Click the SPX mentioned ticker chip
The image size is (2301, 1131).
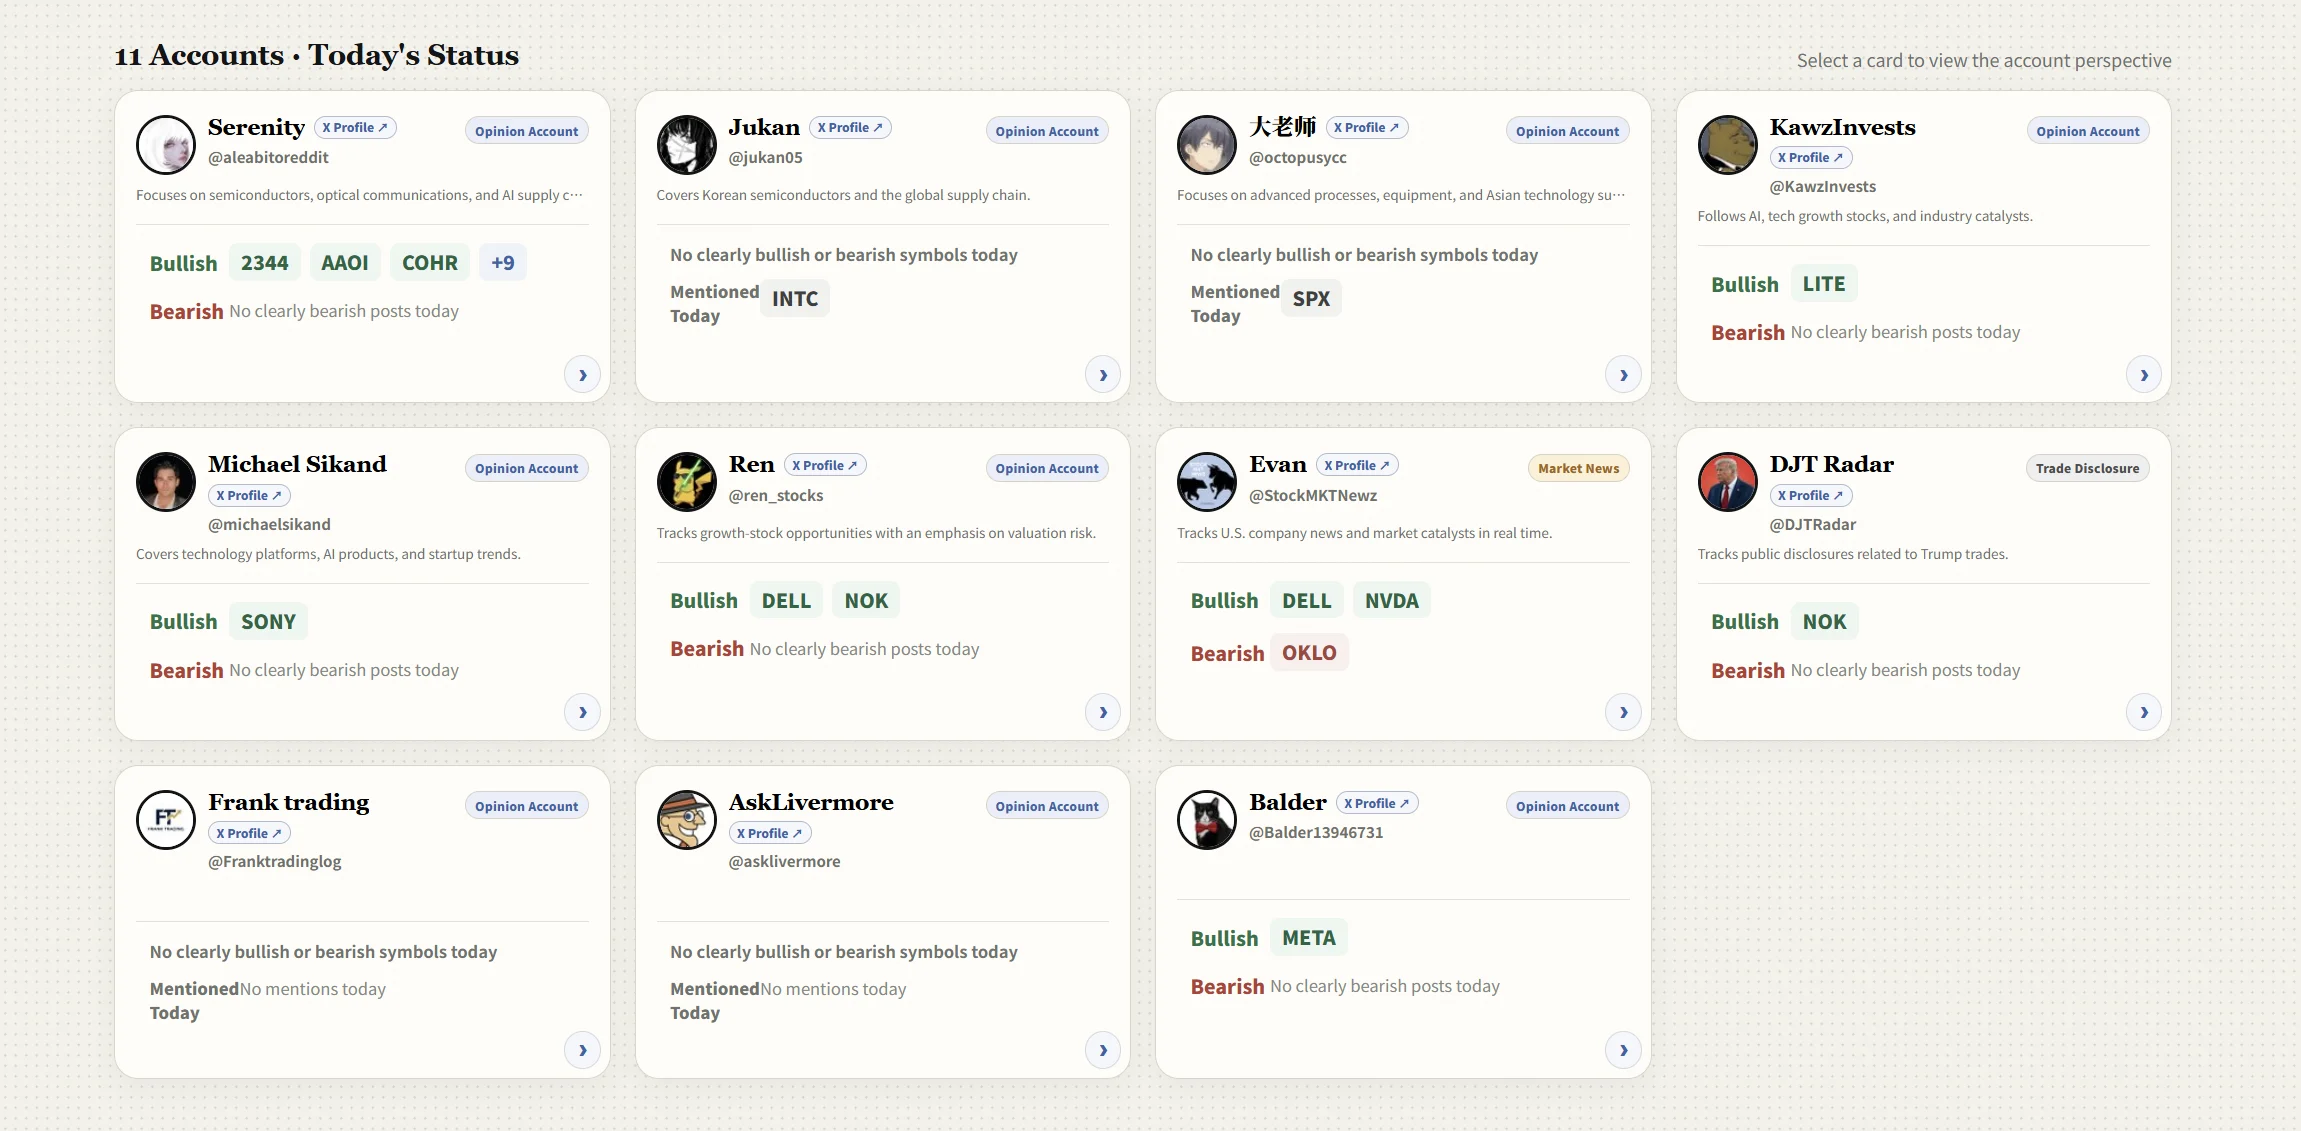click(1311, 298)
